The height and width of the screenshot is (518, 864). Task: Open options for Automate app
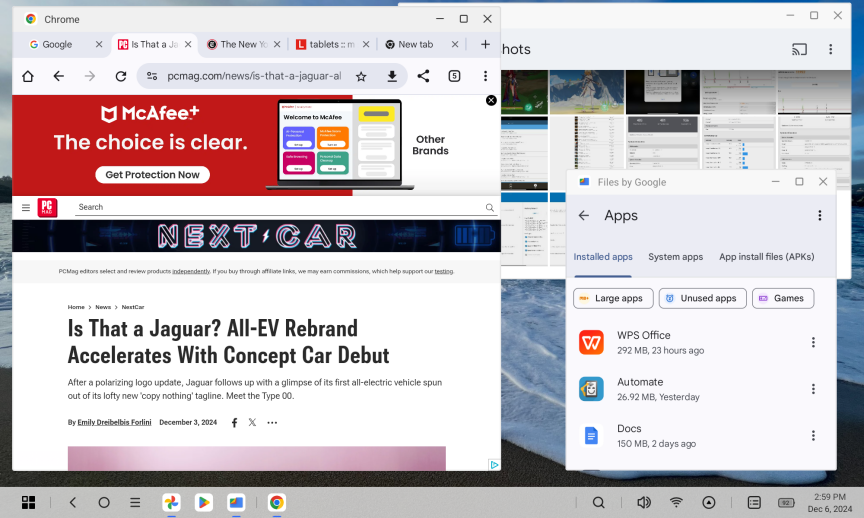813,389
